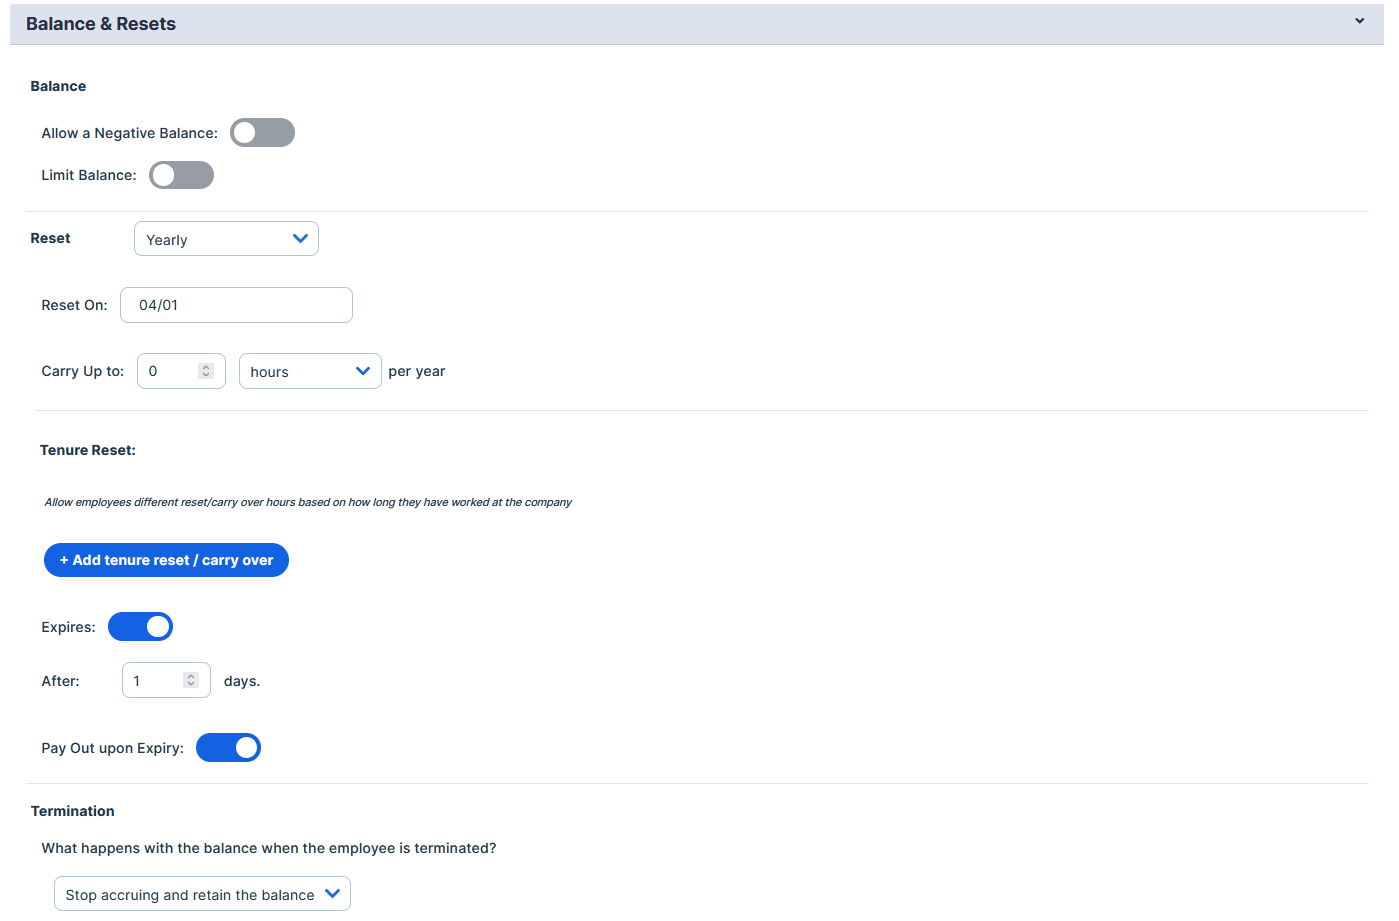1399x921 pixels.
Task: Click the Termination heading text
Action: click(73, 811)
